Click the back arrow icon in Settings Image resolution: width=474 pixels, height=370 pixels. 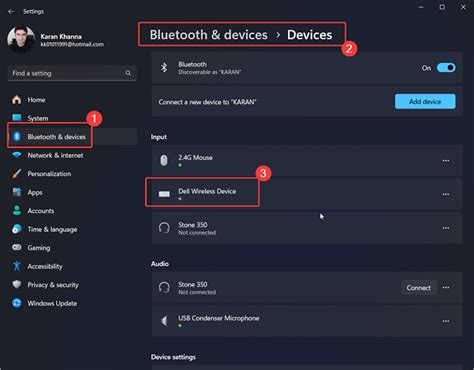pos(11,12)
